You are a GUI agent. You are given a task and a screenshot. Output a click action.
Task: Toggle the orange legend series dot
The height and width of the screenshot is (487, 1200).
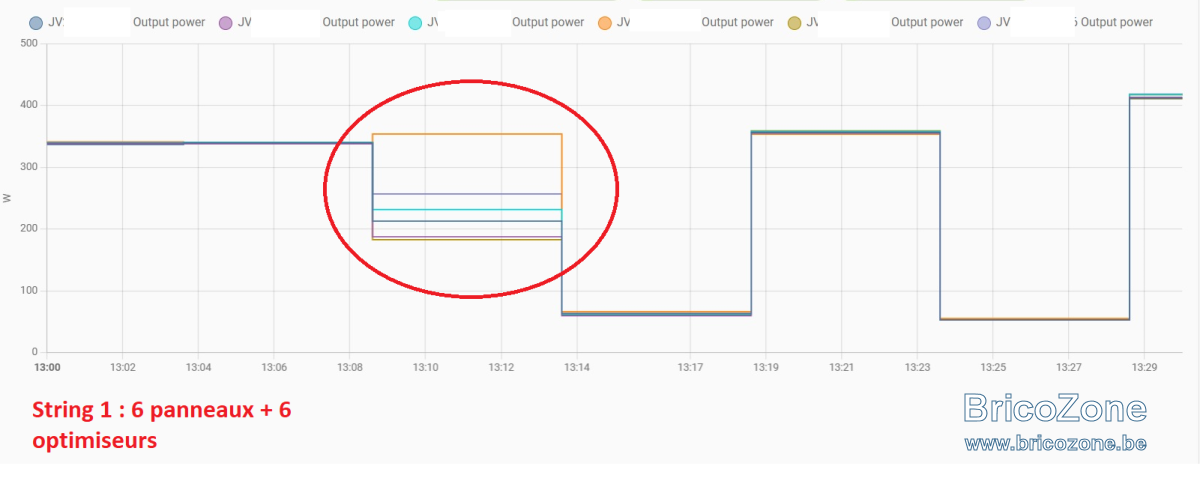[604, 22]
